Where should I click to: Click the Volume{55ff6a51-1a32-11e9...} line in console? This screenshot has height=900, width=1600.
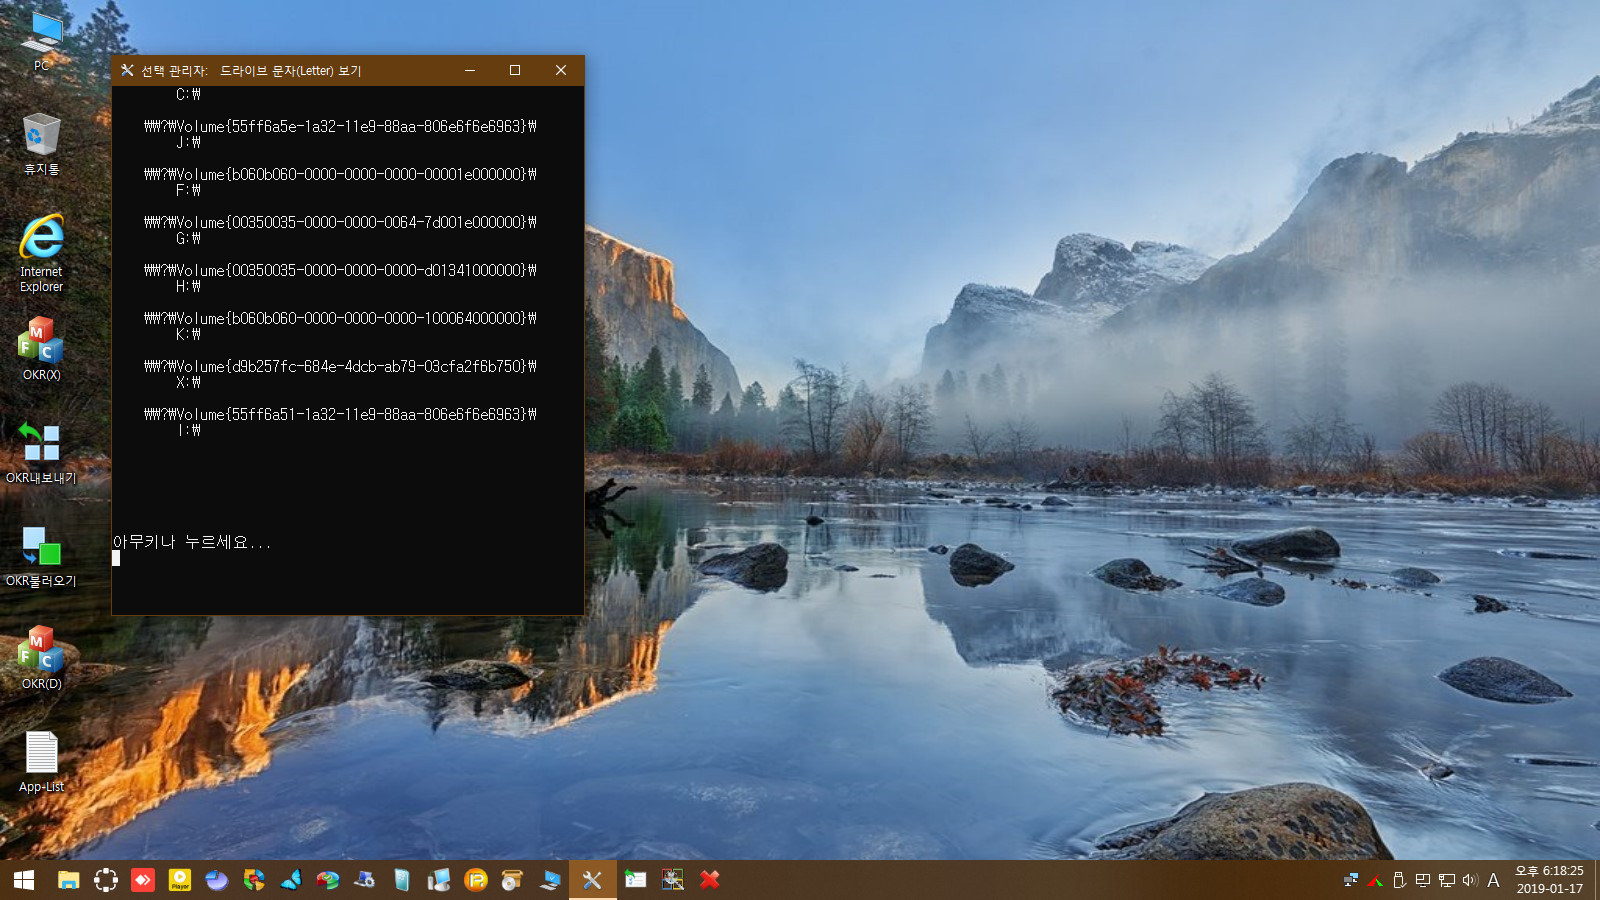(x=340, y=414)
